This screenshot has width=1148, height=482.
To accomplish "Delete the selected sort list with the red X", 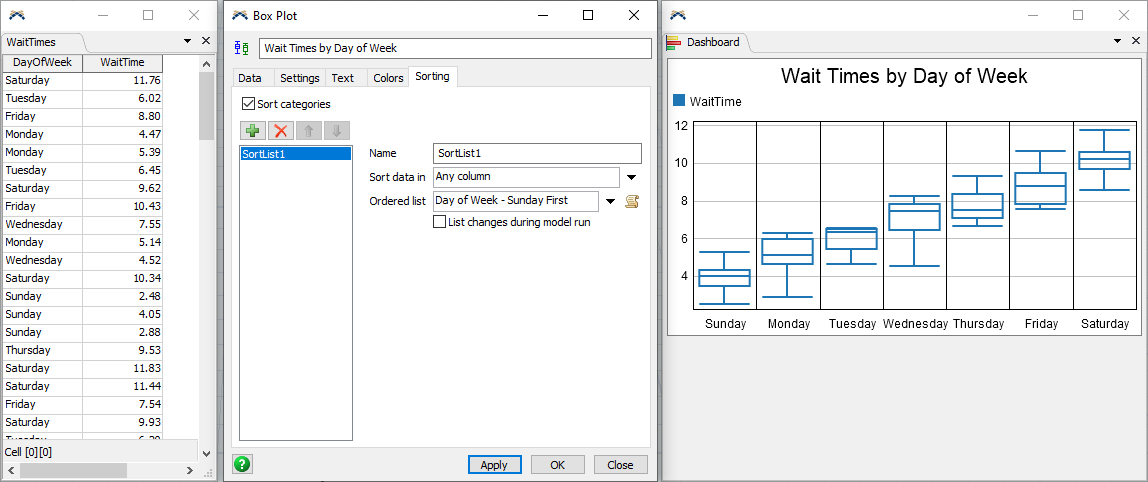I will 281,131.
